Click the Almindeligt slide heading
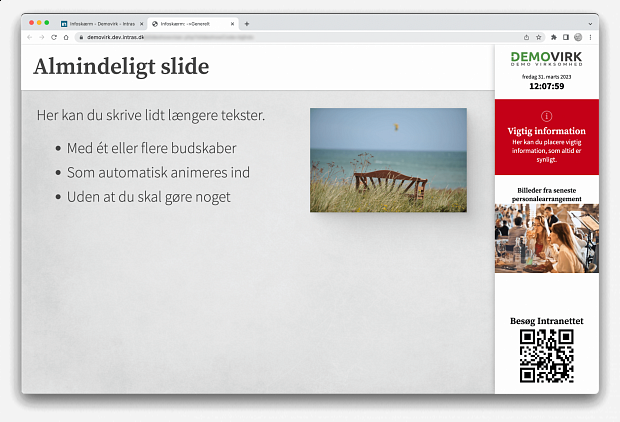This screenshot has width=620, height=422. 121,66
